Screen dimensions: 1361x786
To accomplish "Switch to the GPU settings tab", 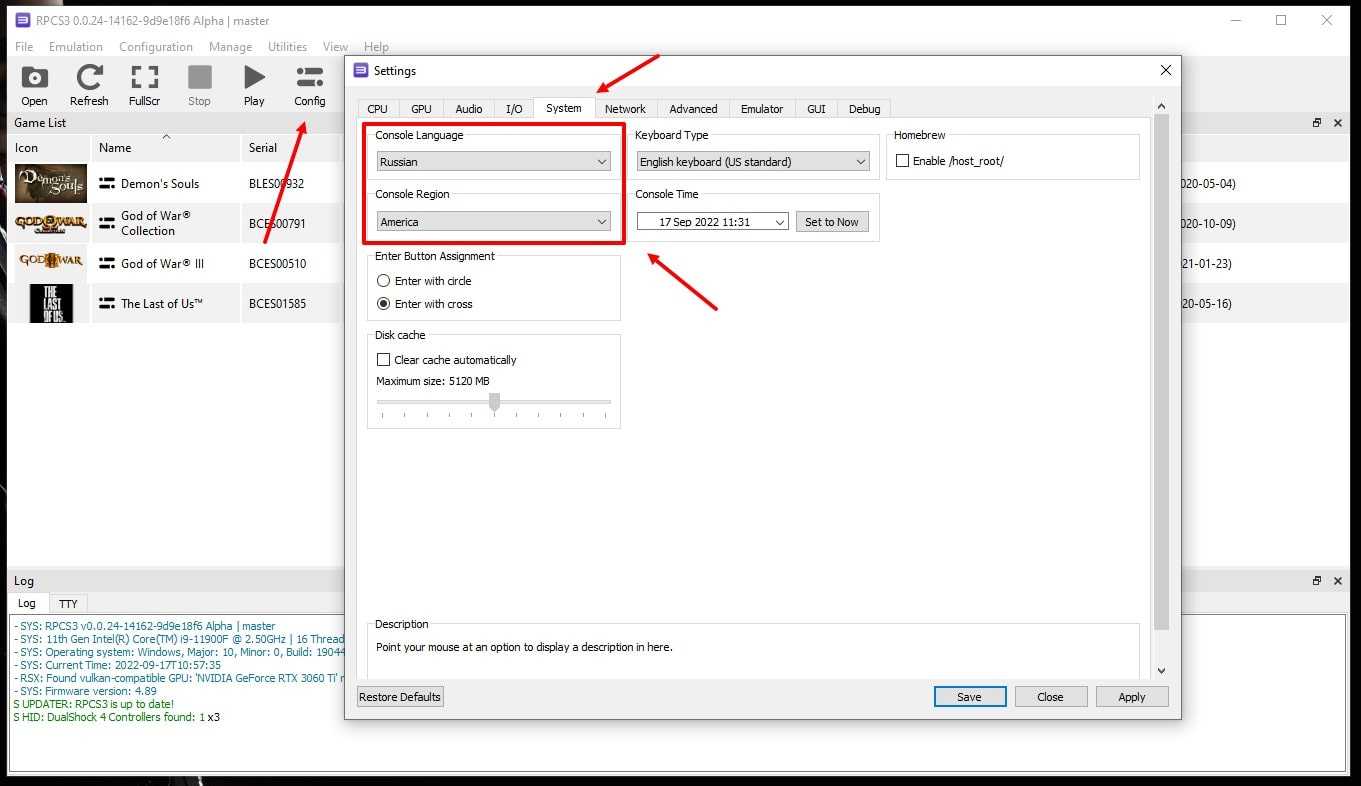I will 421,109.
